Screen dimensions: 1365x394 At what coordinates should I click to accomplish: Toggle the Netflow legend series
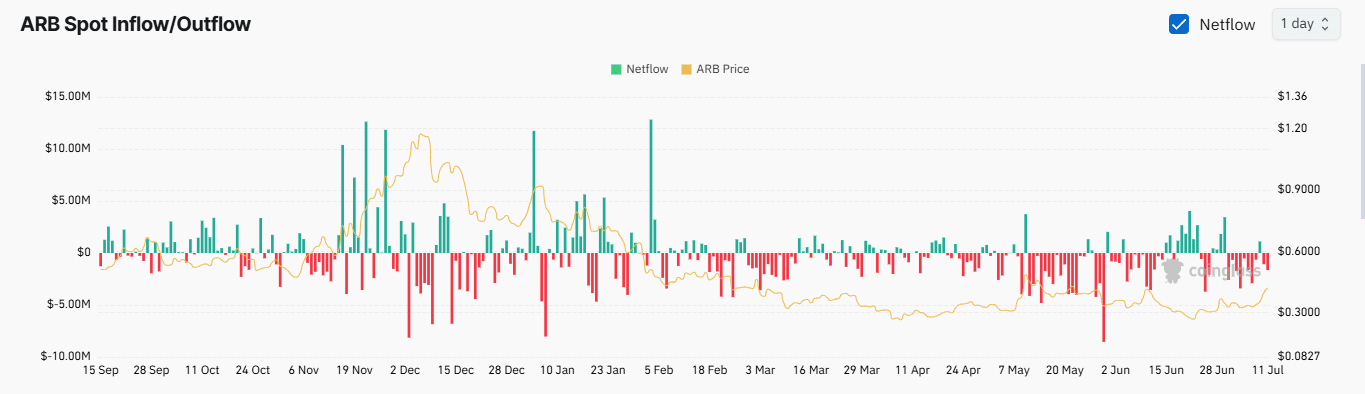(x=639, y=69)
